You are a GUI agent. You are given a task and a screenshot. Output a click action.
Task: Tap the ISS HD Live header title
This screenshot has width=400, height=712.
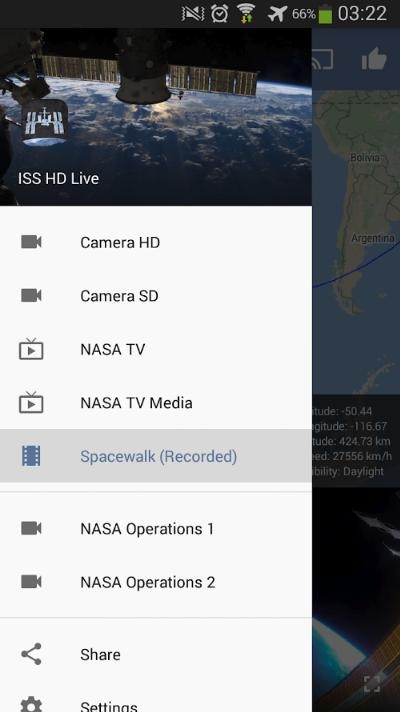pyautogui.click(x=58, y=178)
